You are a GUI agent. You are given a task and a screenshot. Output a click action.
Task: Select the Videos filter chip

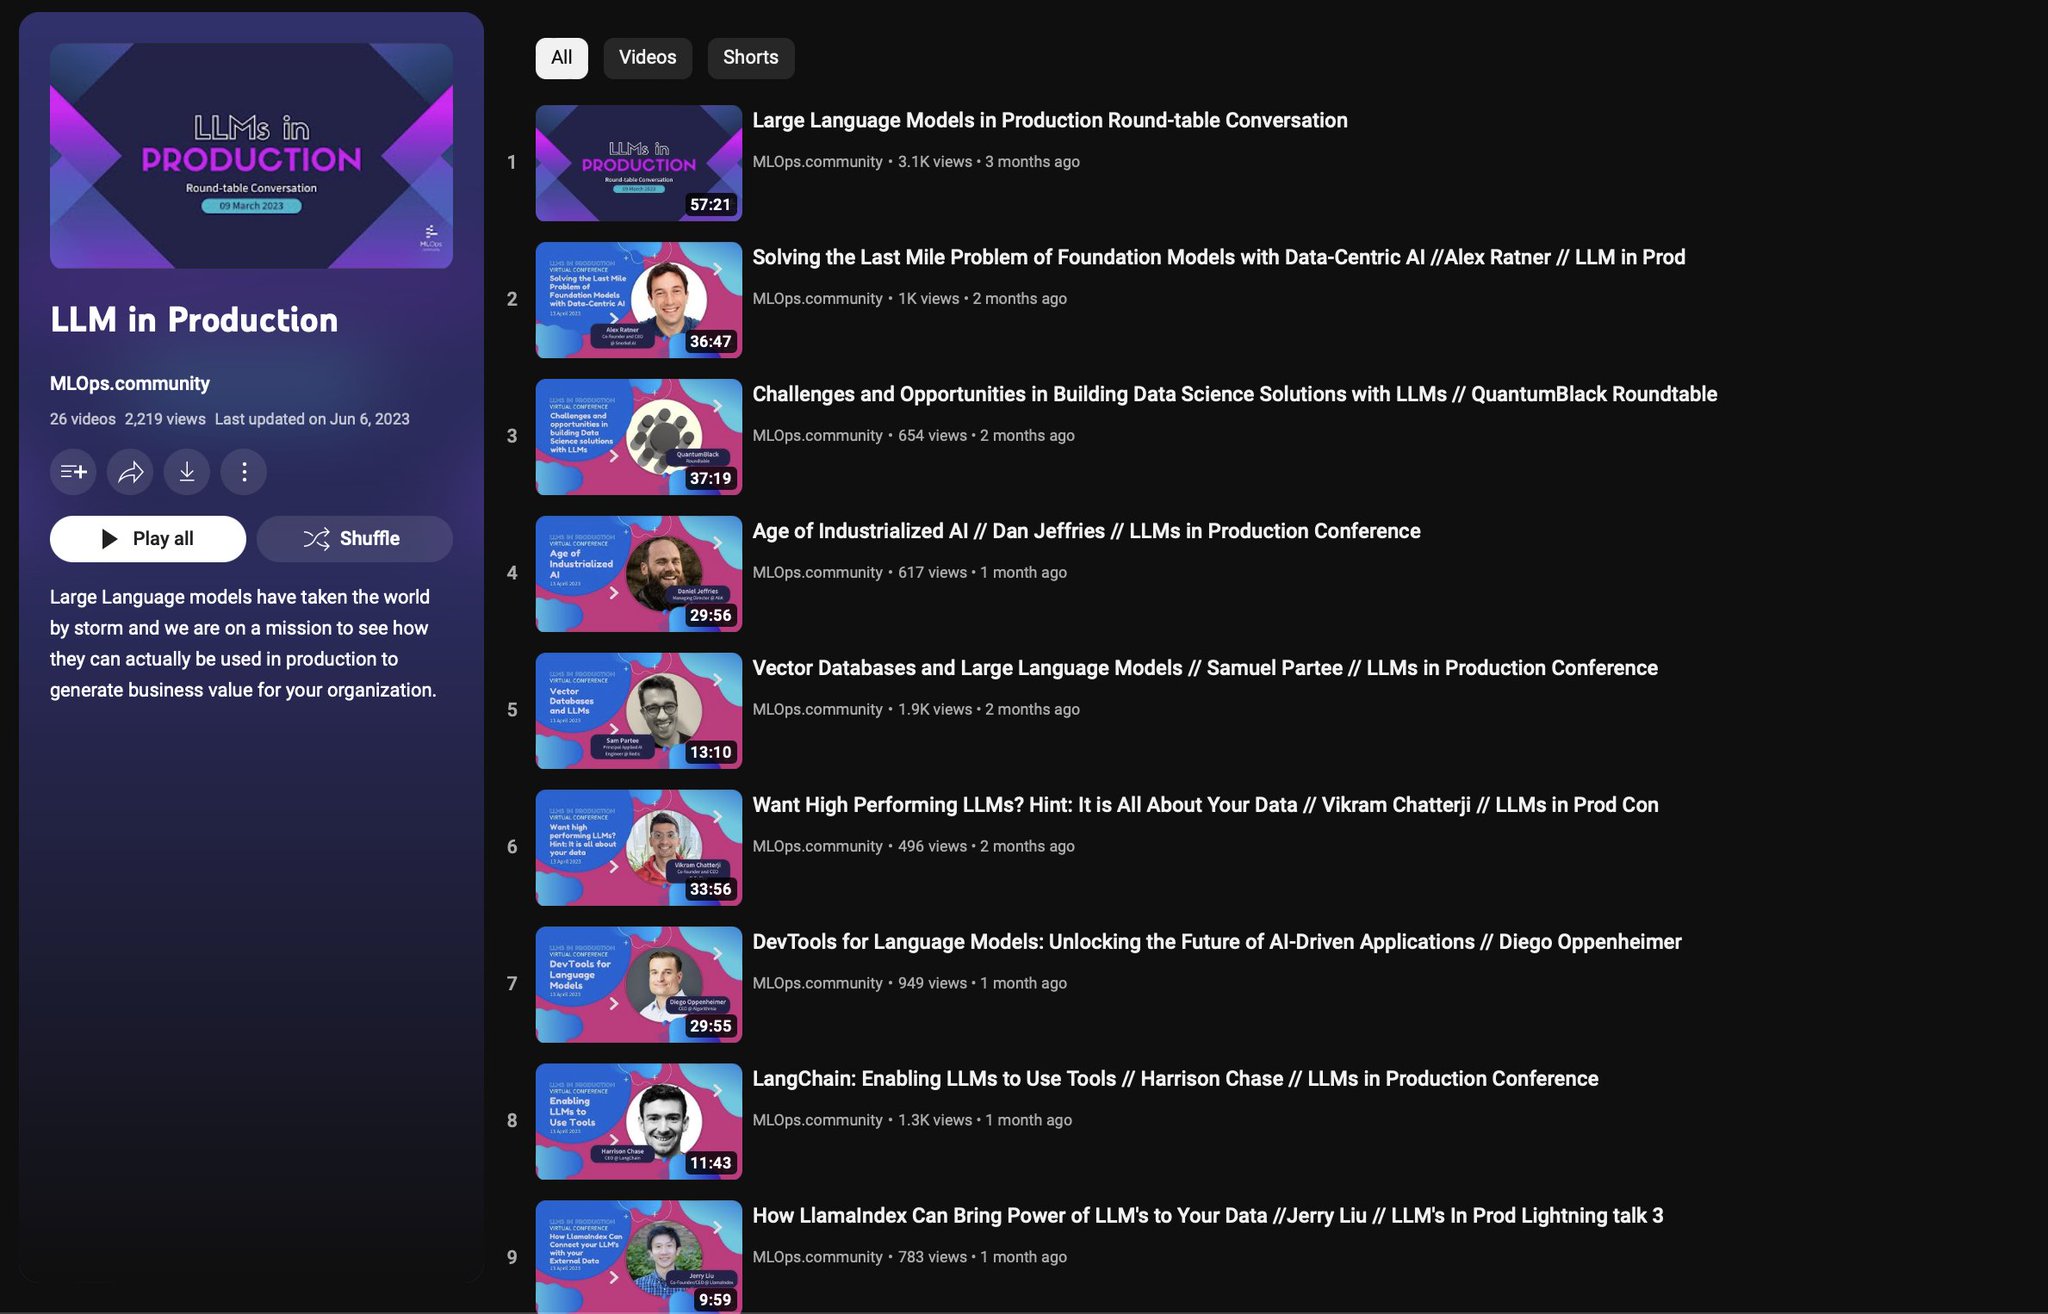647,58
